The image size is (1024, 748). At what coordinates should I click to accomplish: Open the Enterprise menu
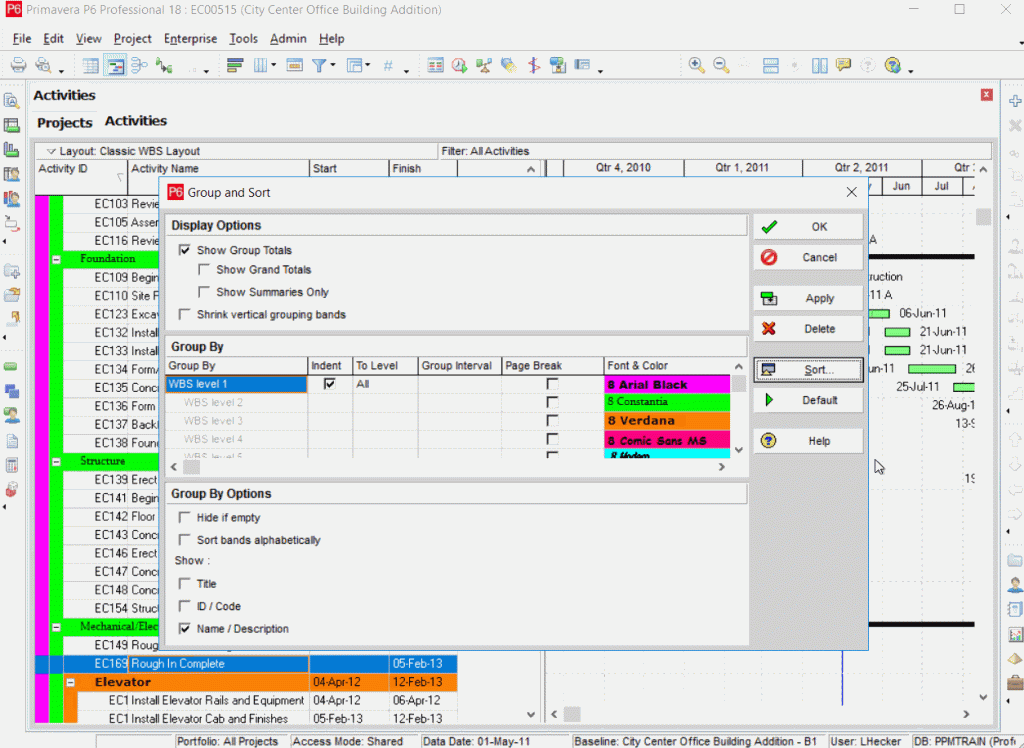pos(190,39)
